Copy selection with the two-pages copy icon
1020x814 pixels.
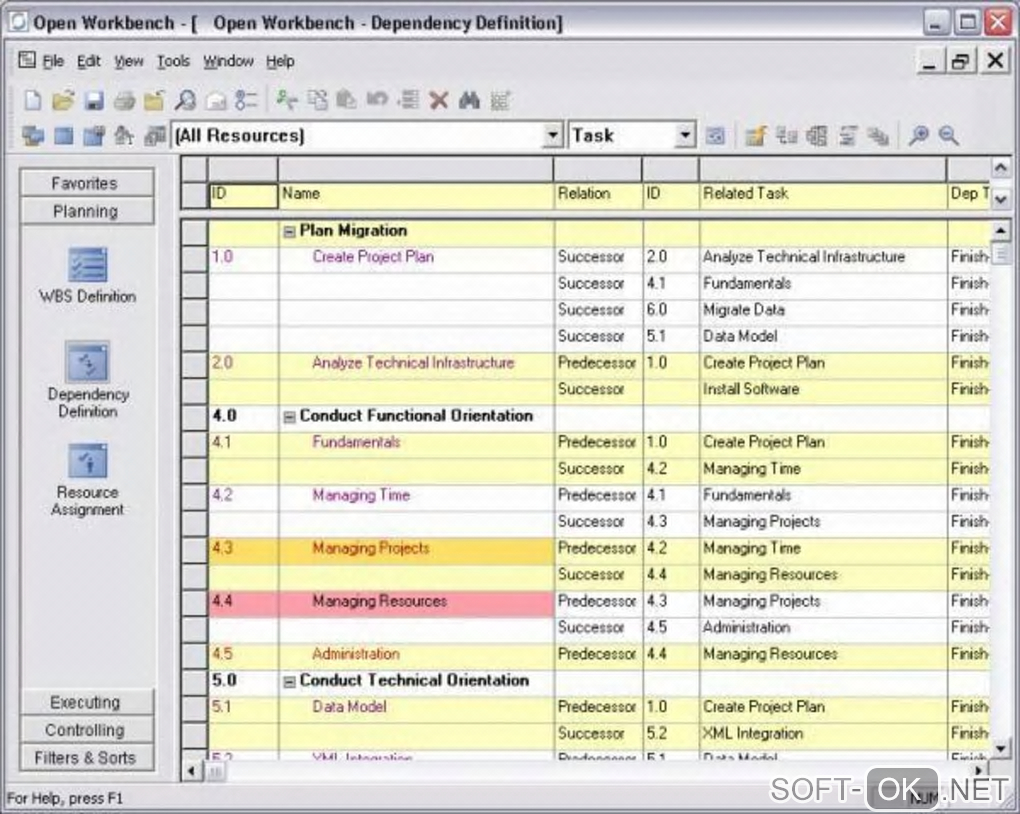317,100
